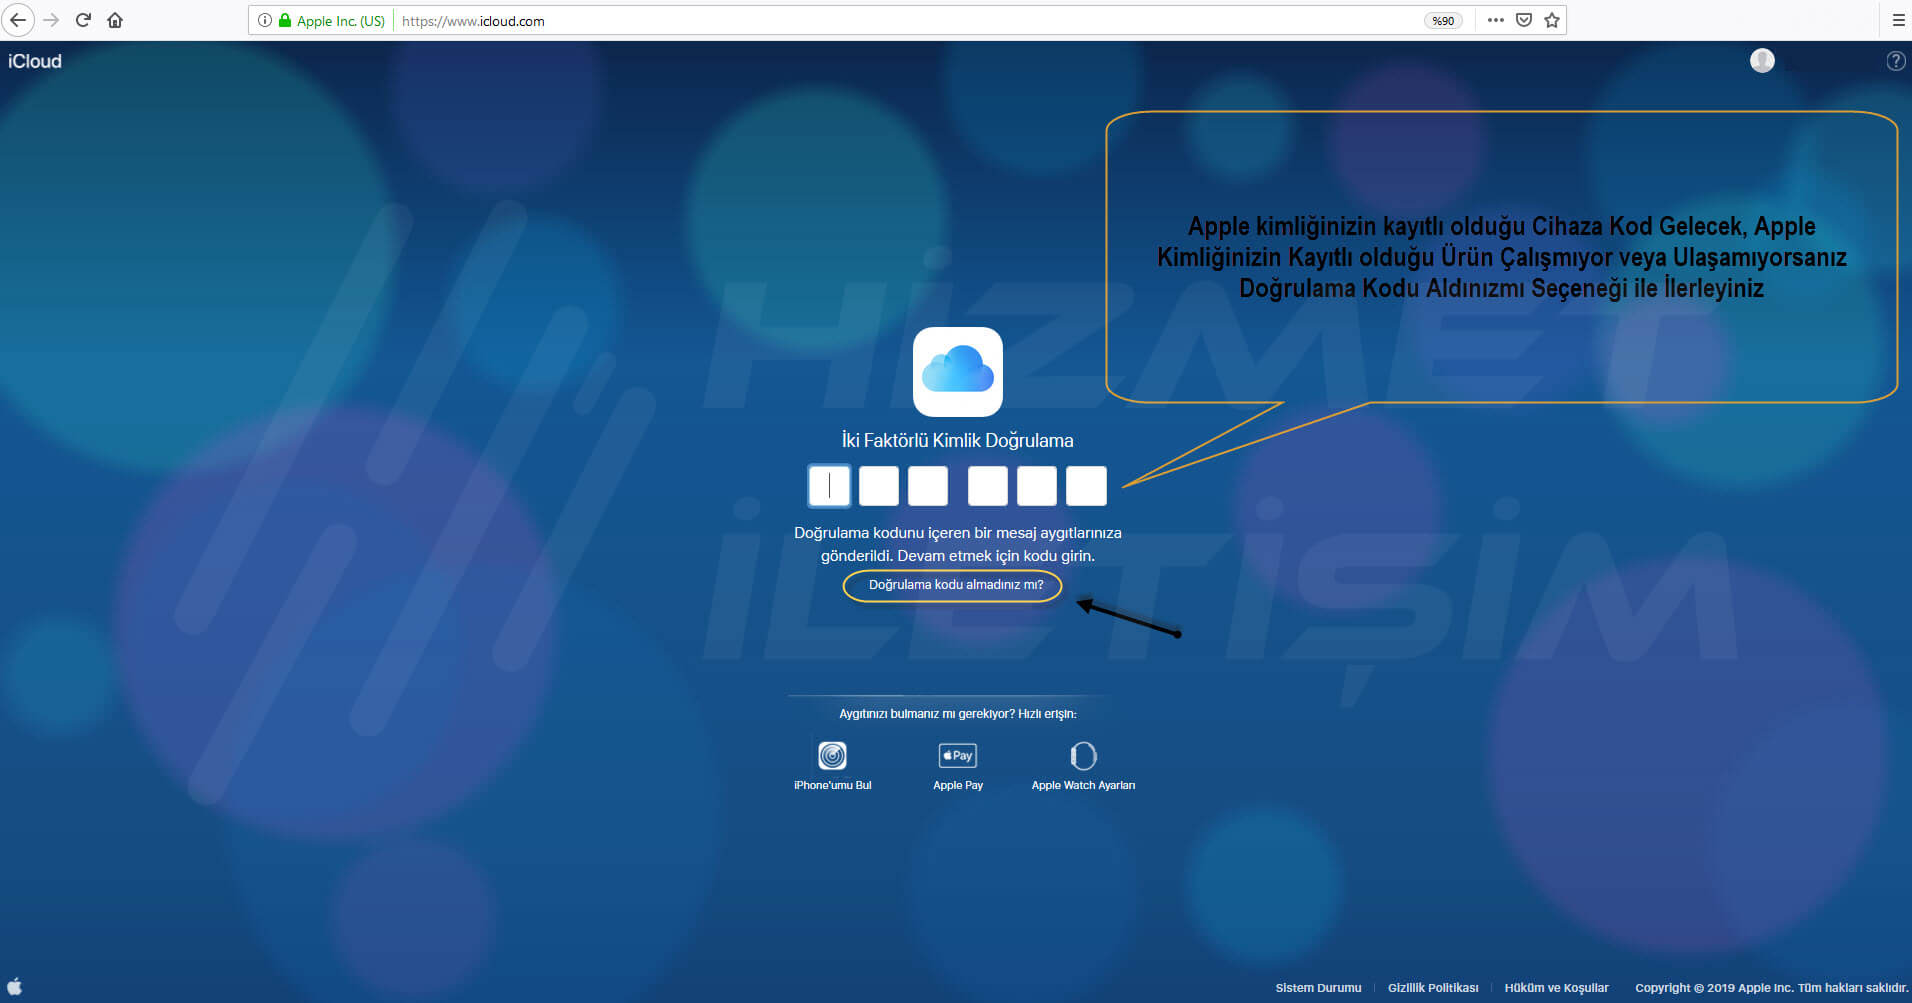
Task: Open the browser hamburger menu
Action: coord(1898,20)
